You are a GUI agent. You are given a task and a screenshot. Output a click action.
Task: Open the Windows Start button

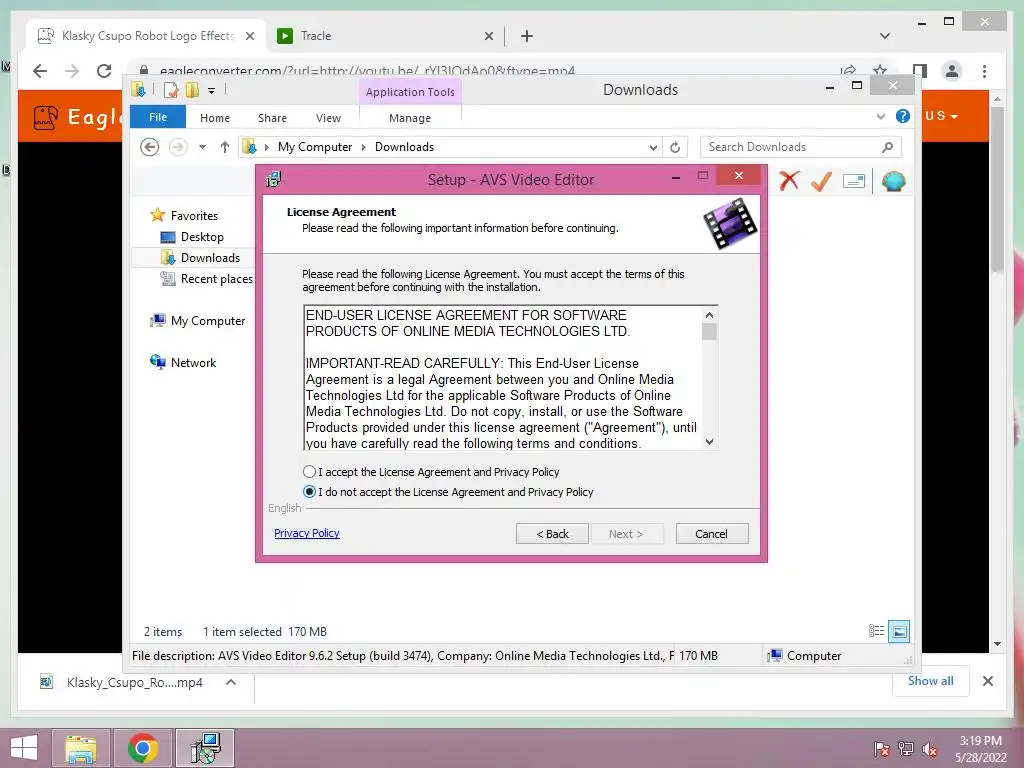point(24,748)
